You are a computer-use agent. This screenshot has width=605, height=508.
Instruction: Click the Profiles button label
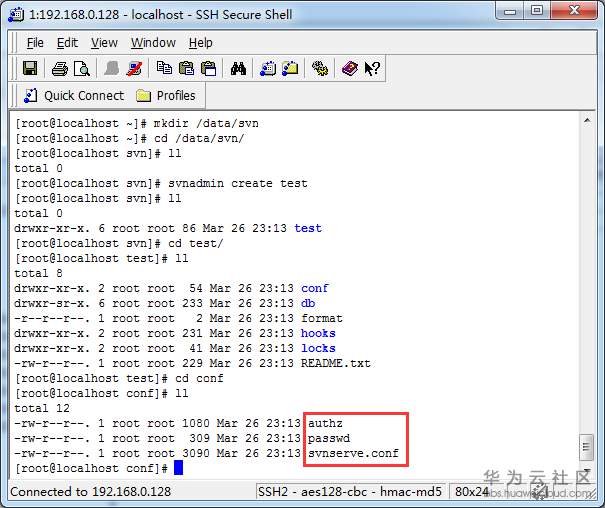[176, 96]
